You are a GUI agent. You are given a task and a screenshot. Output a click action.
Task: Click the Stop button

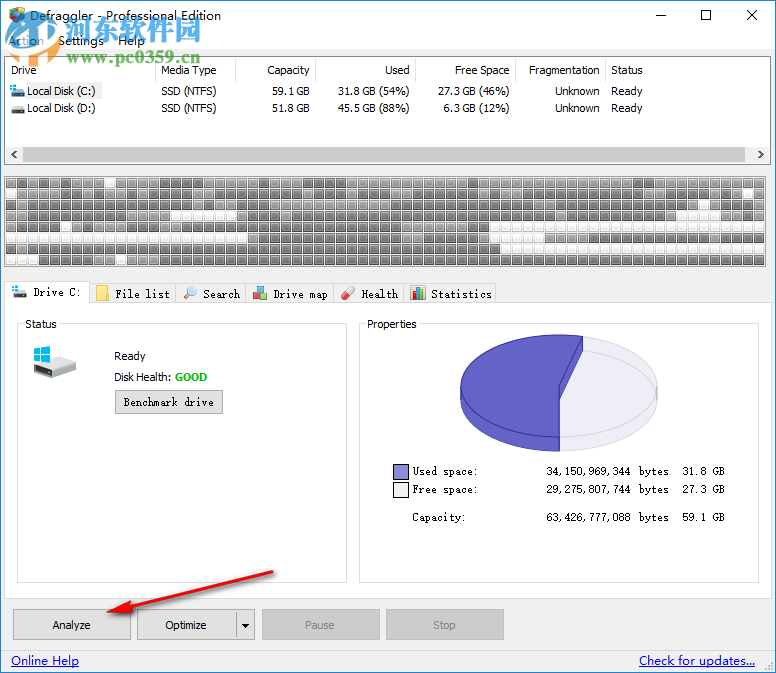point(445,625)
